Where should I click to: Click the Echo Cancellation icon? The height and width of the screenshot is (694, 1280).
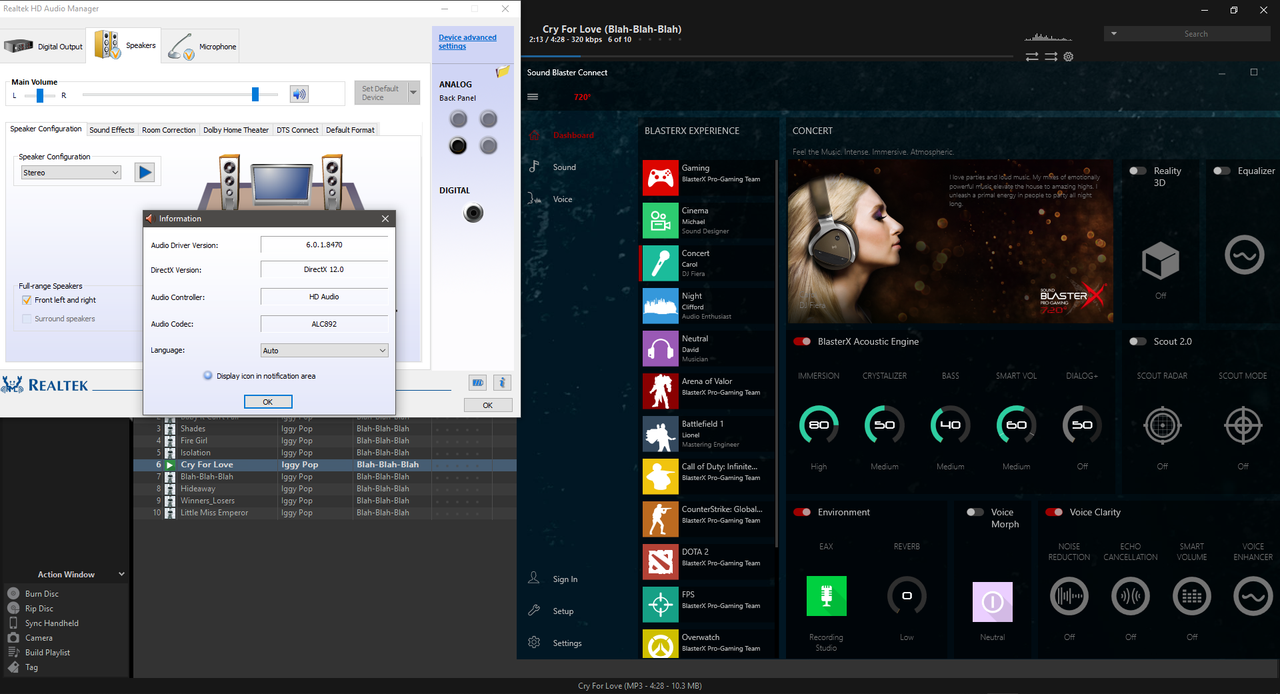(x=1131, y=597)
